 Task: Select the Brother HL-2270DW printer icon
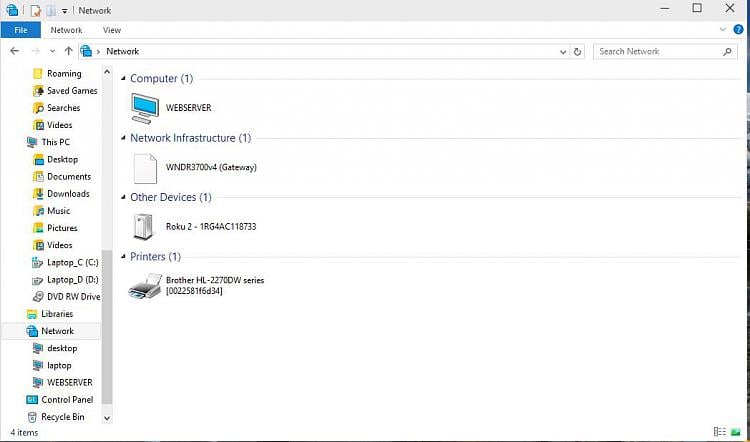145,286
